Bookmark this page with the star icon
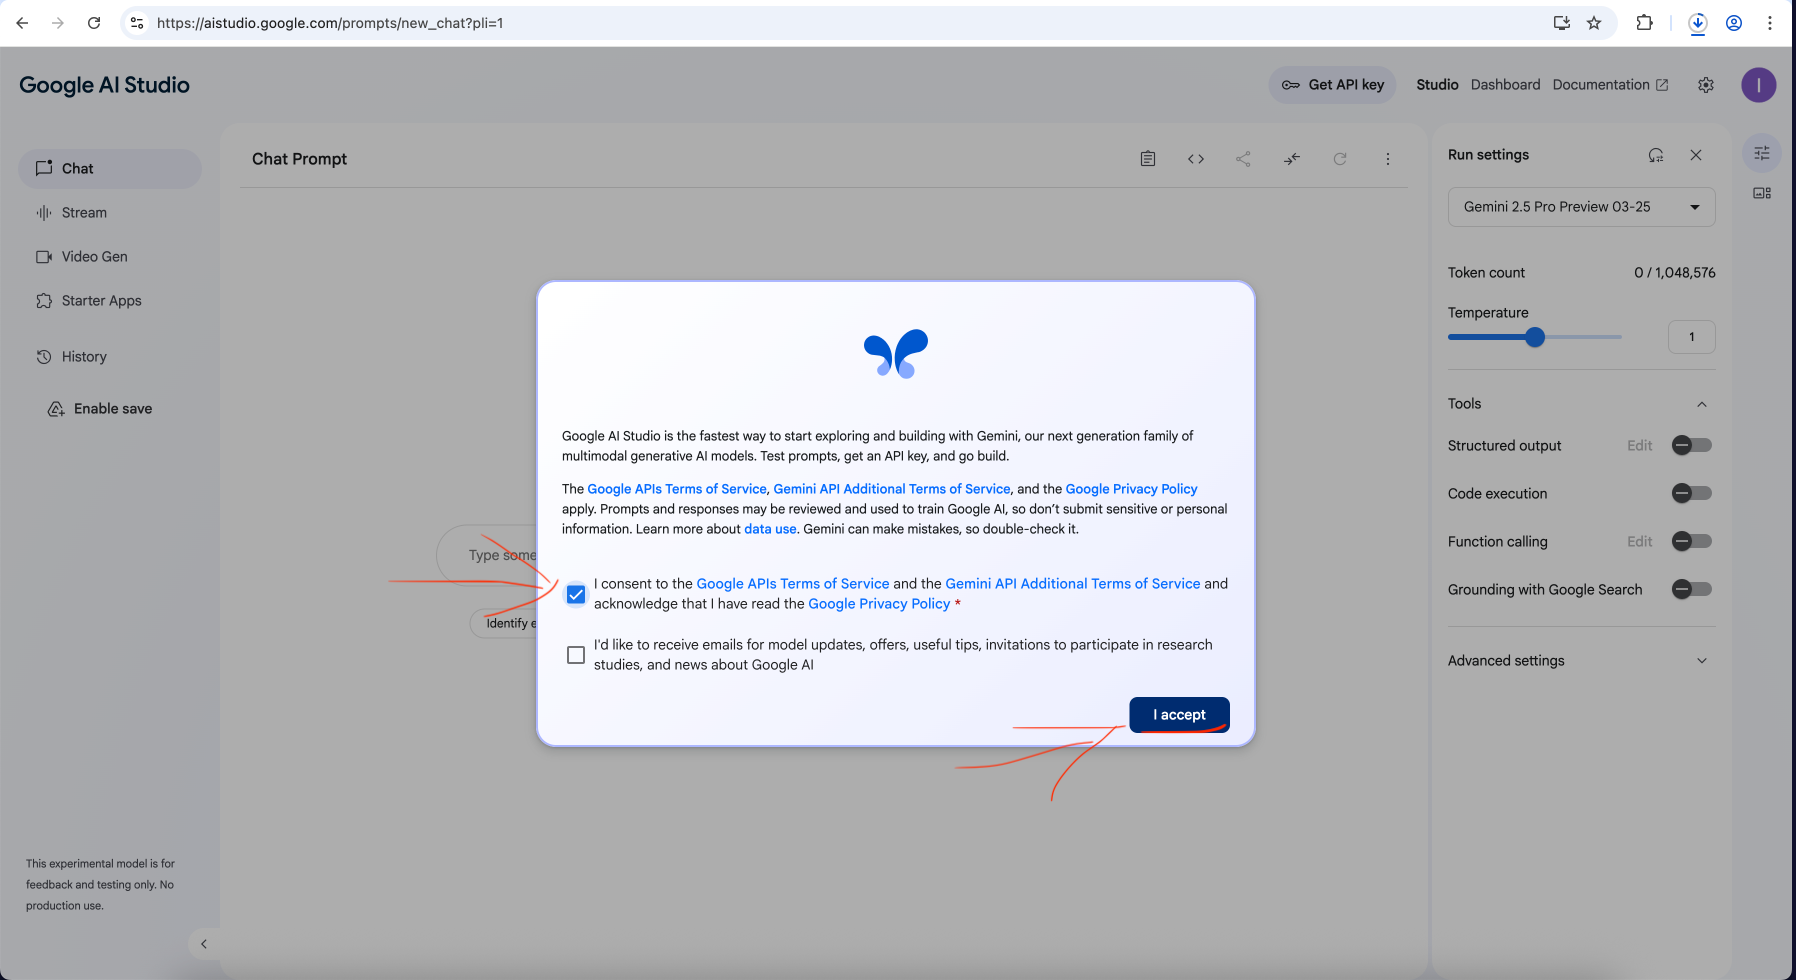1796x980 pixels. (1594, 23)
